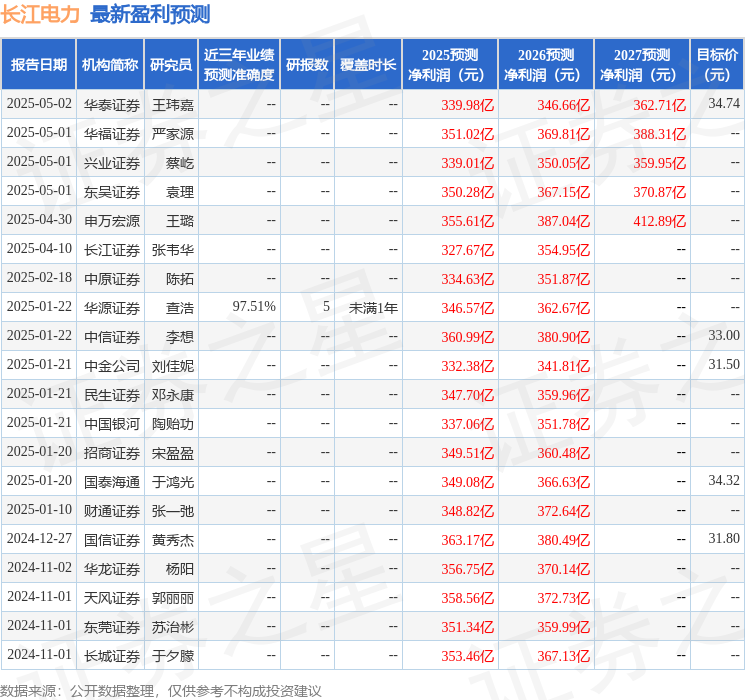Image resolution: width=745 pixels, height=700 pixels.
Task: Click date cell 2025-01-10
Action: (39, 509)
